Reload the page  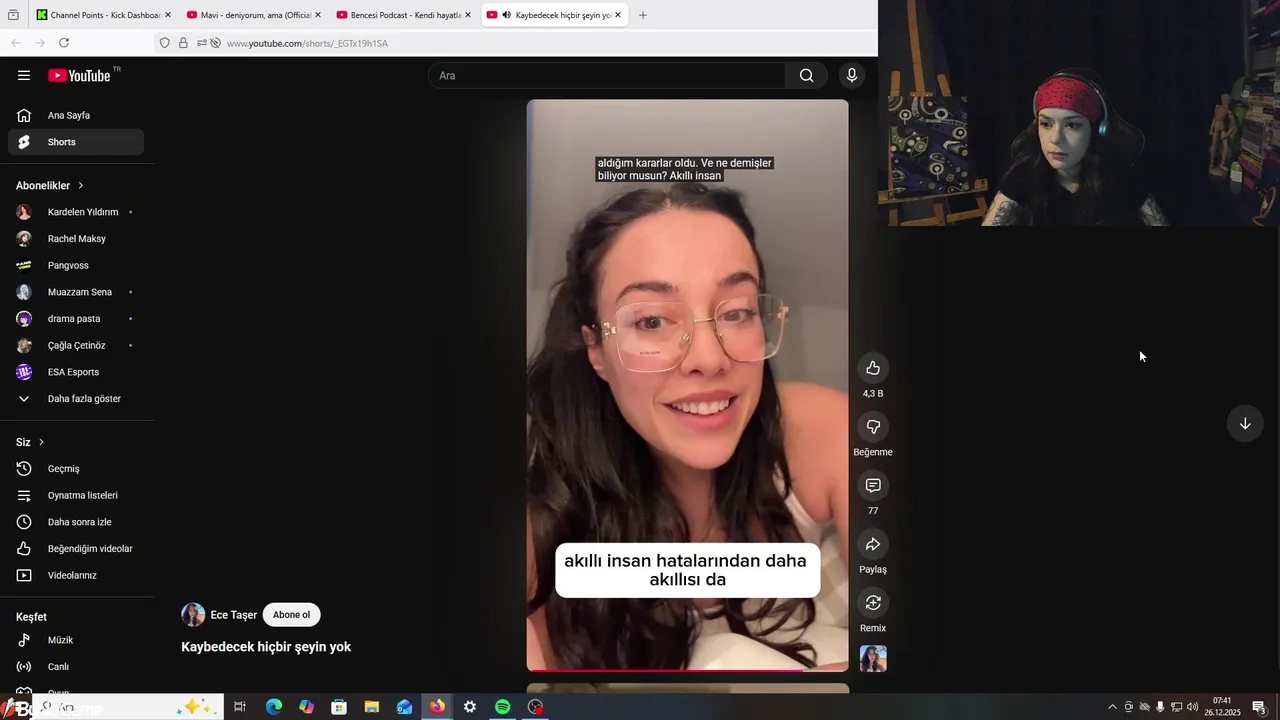click(64, 43)
